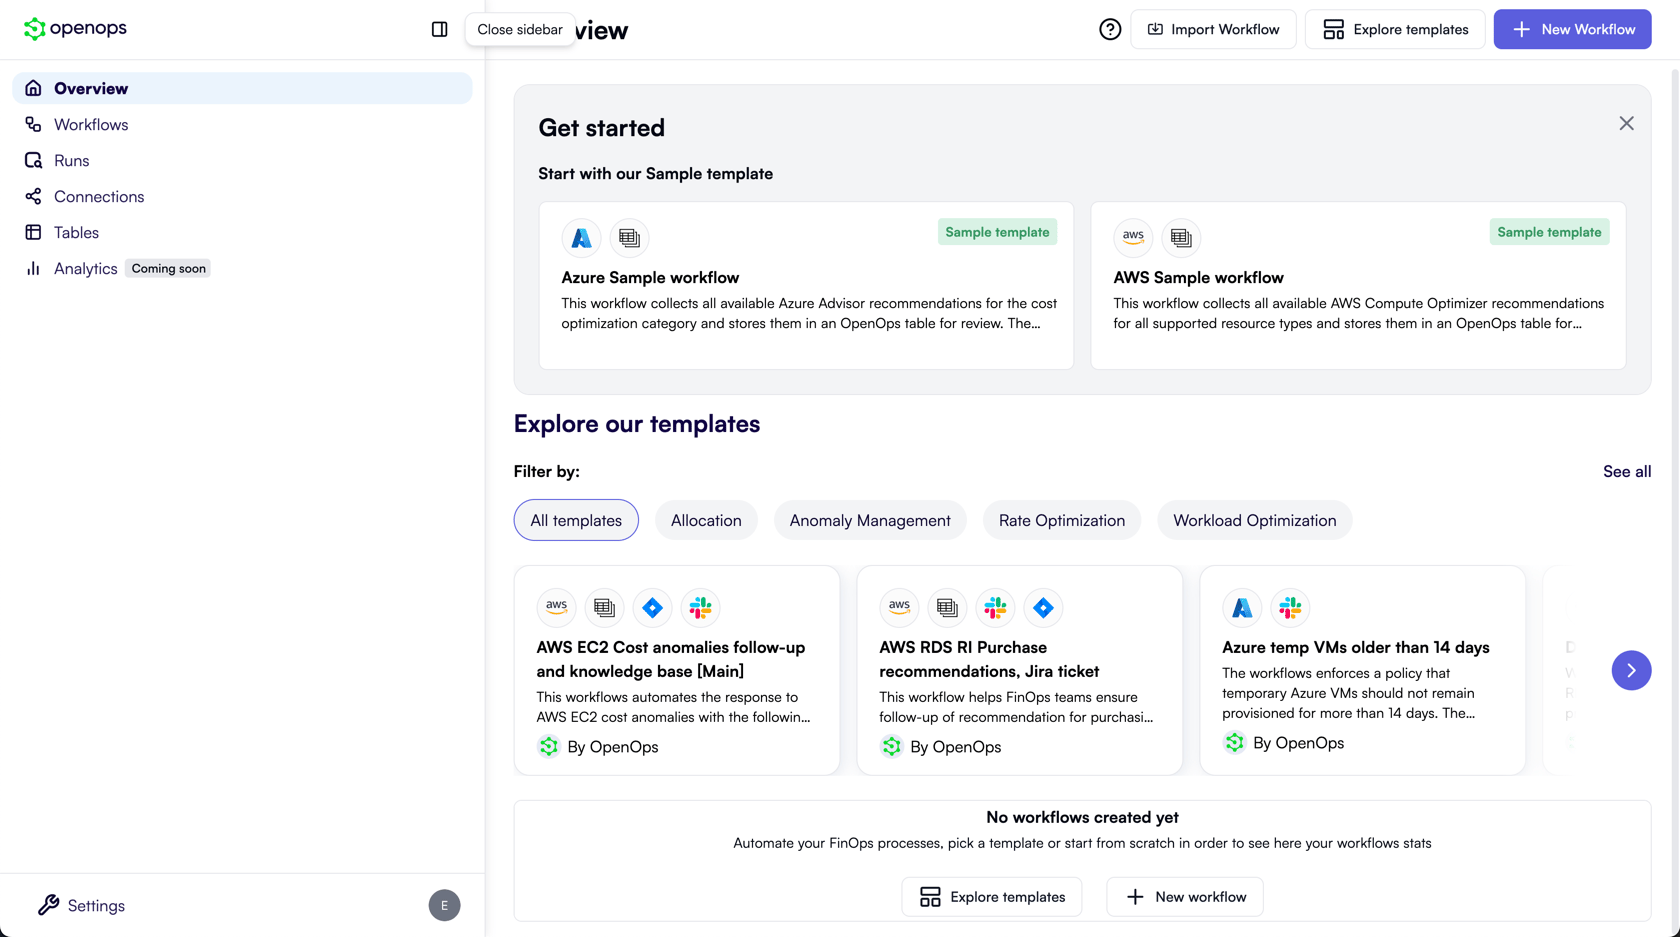Click Explore templates in top bar

point(1395,29)
